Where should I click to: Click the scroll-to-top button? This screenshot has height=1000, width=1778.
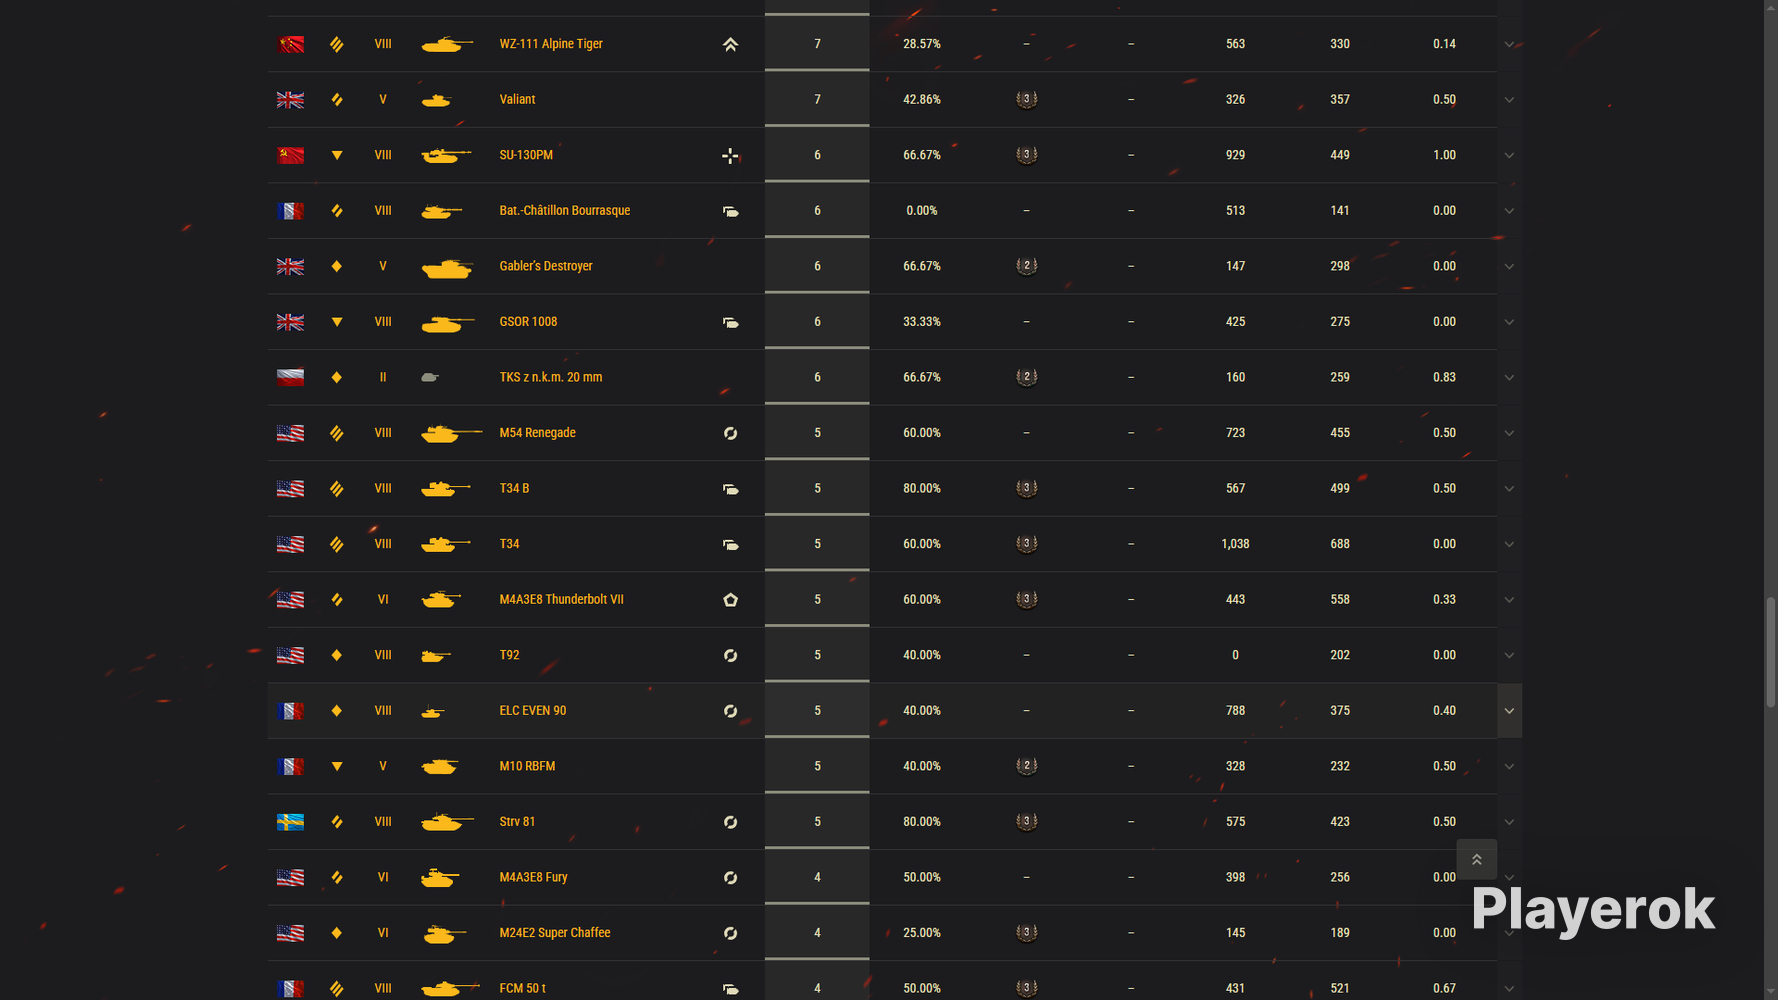(x=1476, y=859)
